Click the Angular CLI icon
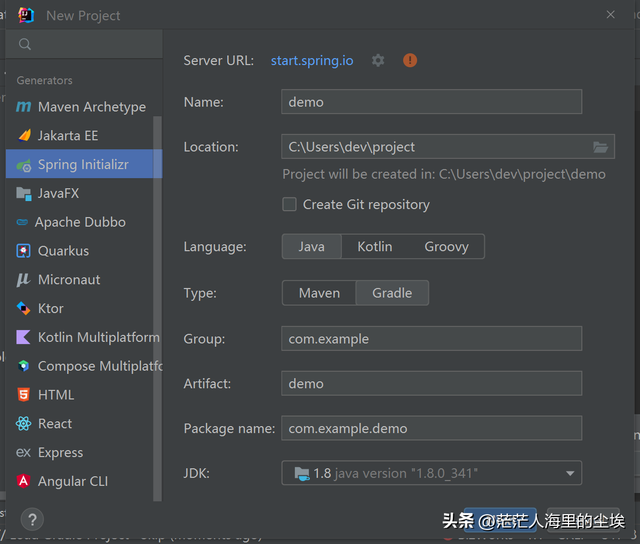The image size is (640, 544). [x=23, y=481]
